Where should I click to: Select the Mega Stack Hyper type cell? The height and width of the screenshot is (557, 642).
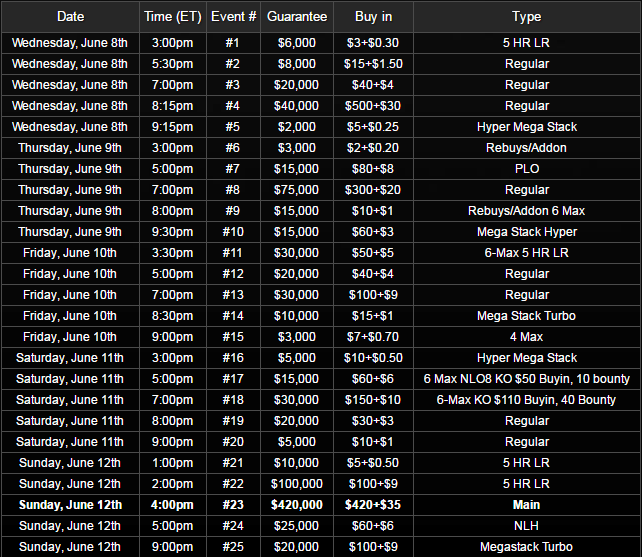tap(526, 232)
